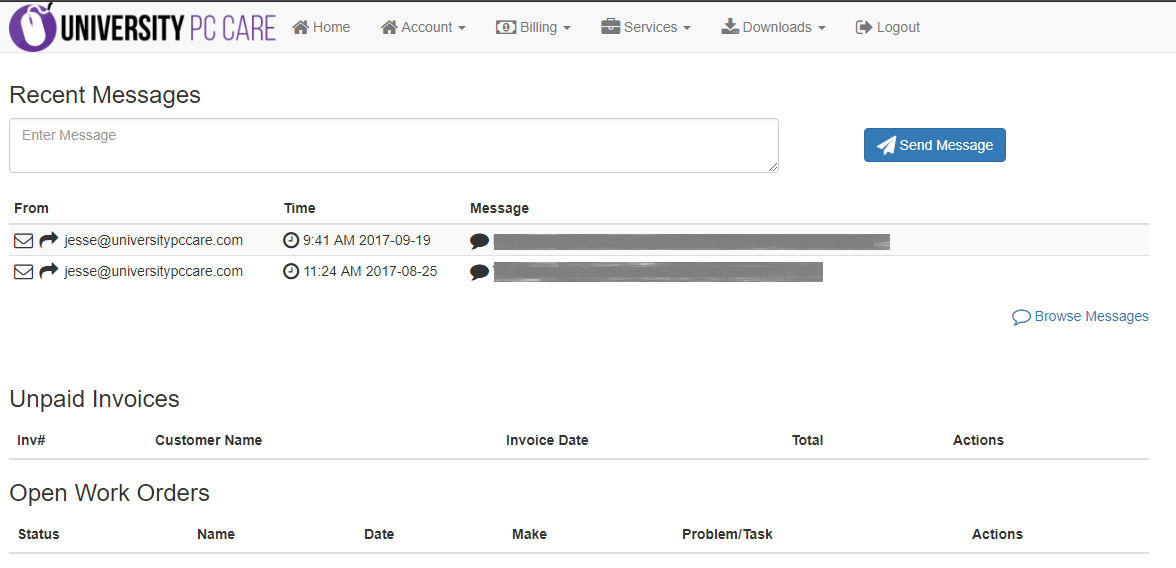Click reply arrow on 9:41 AM message
This screenshot has height=568, width=1176.
[x=49, y=241]
